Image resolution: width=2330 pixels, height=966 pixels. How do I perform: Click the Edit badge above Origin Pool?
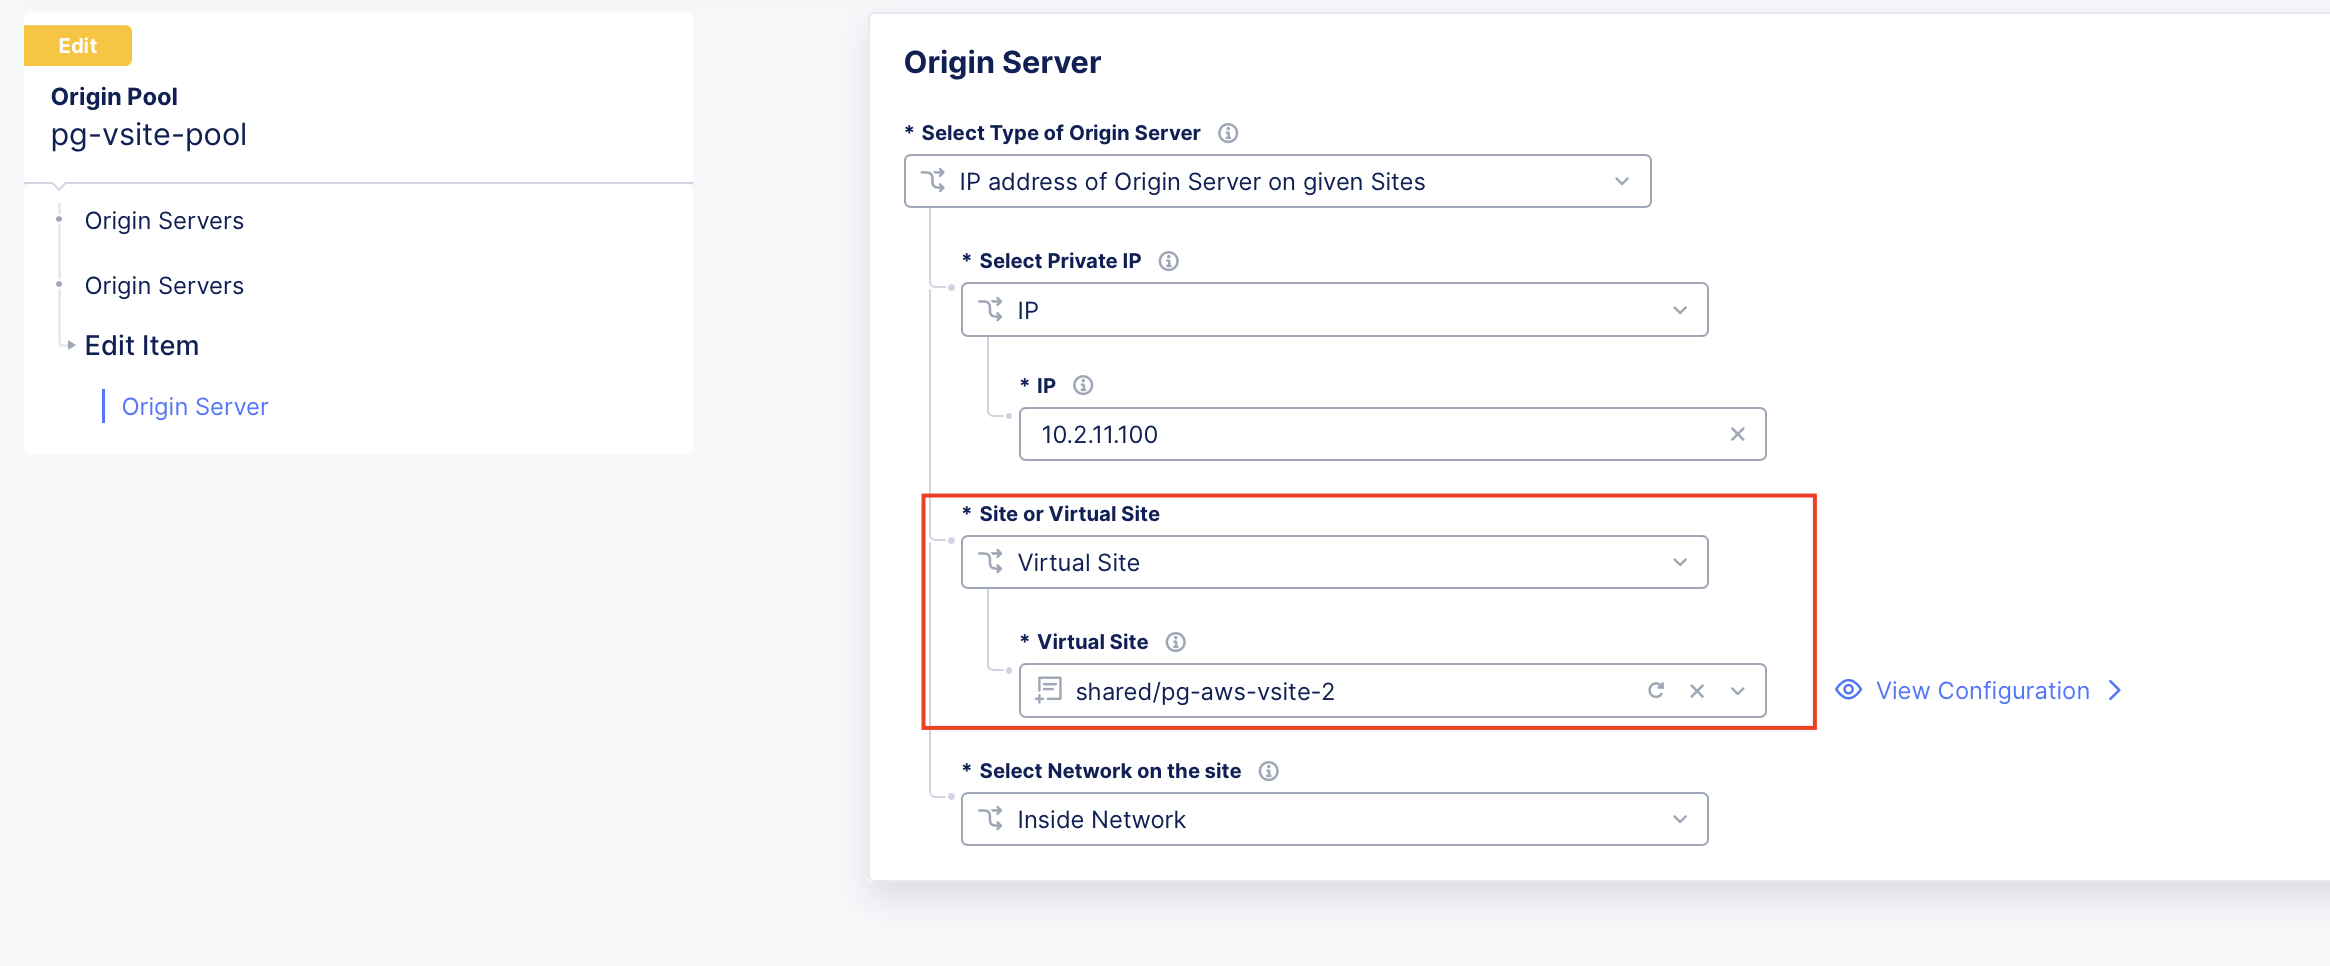(78, 45)
